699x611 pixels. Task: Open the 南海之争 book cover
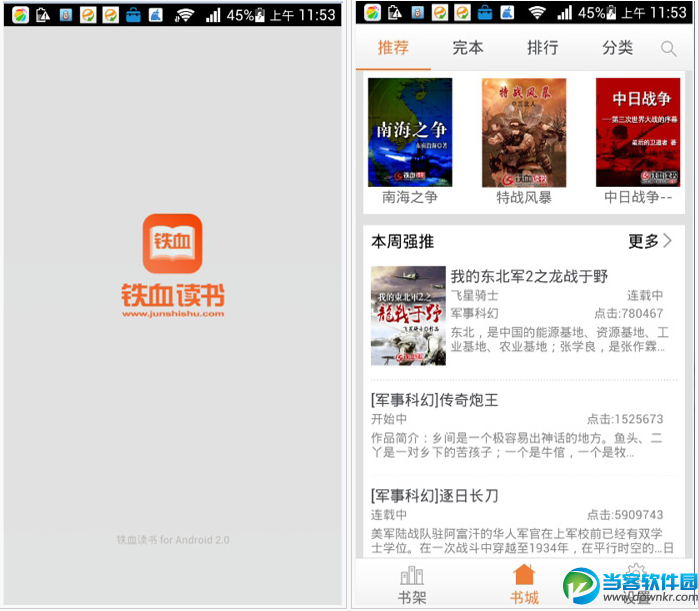410,132
